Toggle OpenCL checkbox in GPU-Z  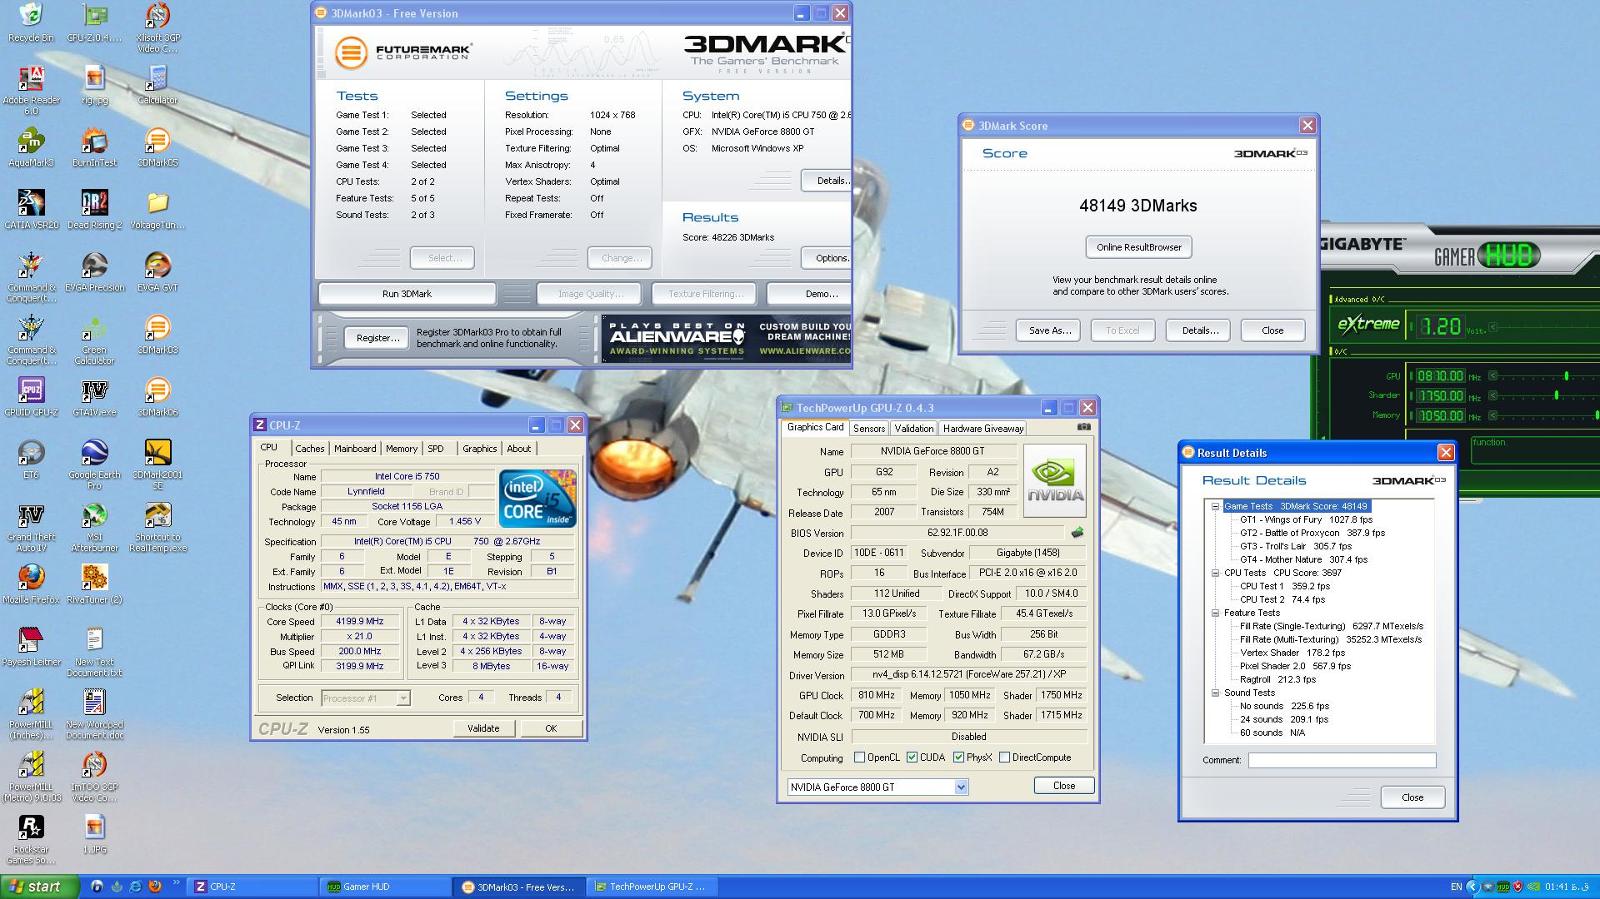click(859, 757)
